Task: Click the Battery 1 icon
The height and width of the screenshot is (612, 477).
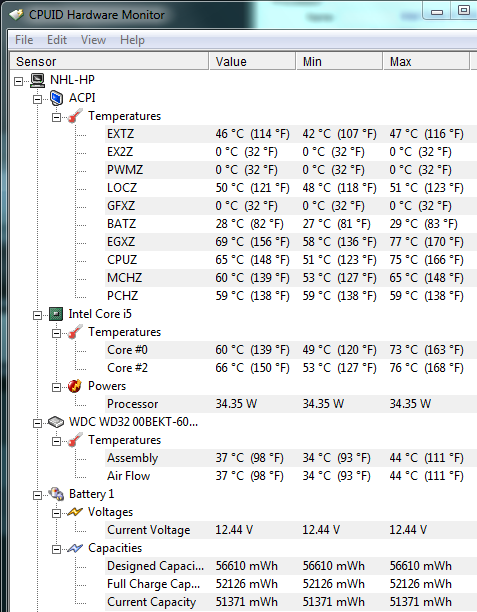Action: click(x=56, y=494)
